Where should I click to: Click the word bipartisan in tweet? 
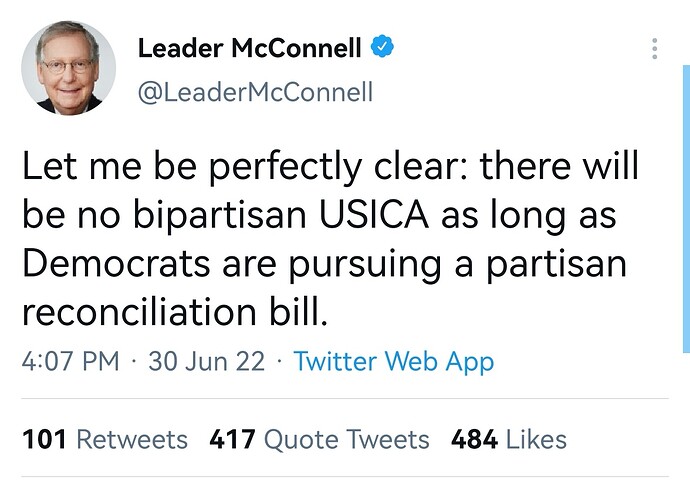220,216
